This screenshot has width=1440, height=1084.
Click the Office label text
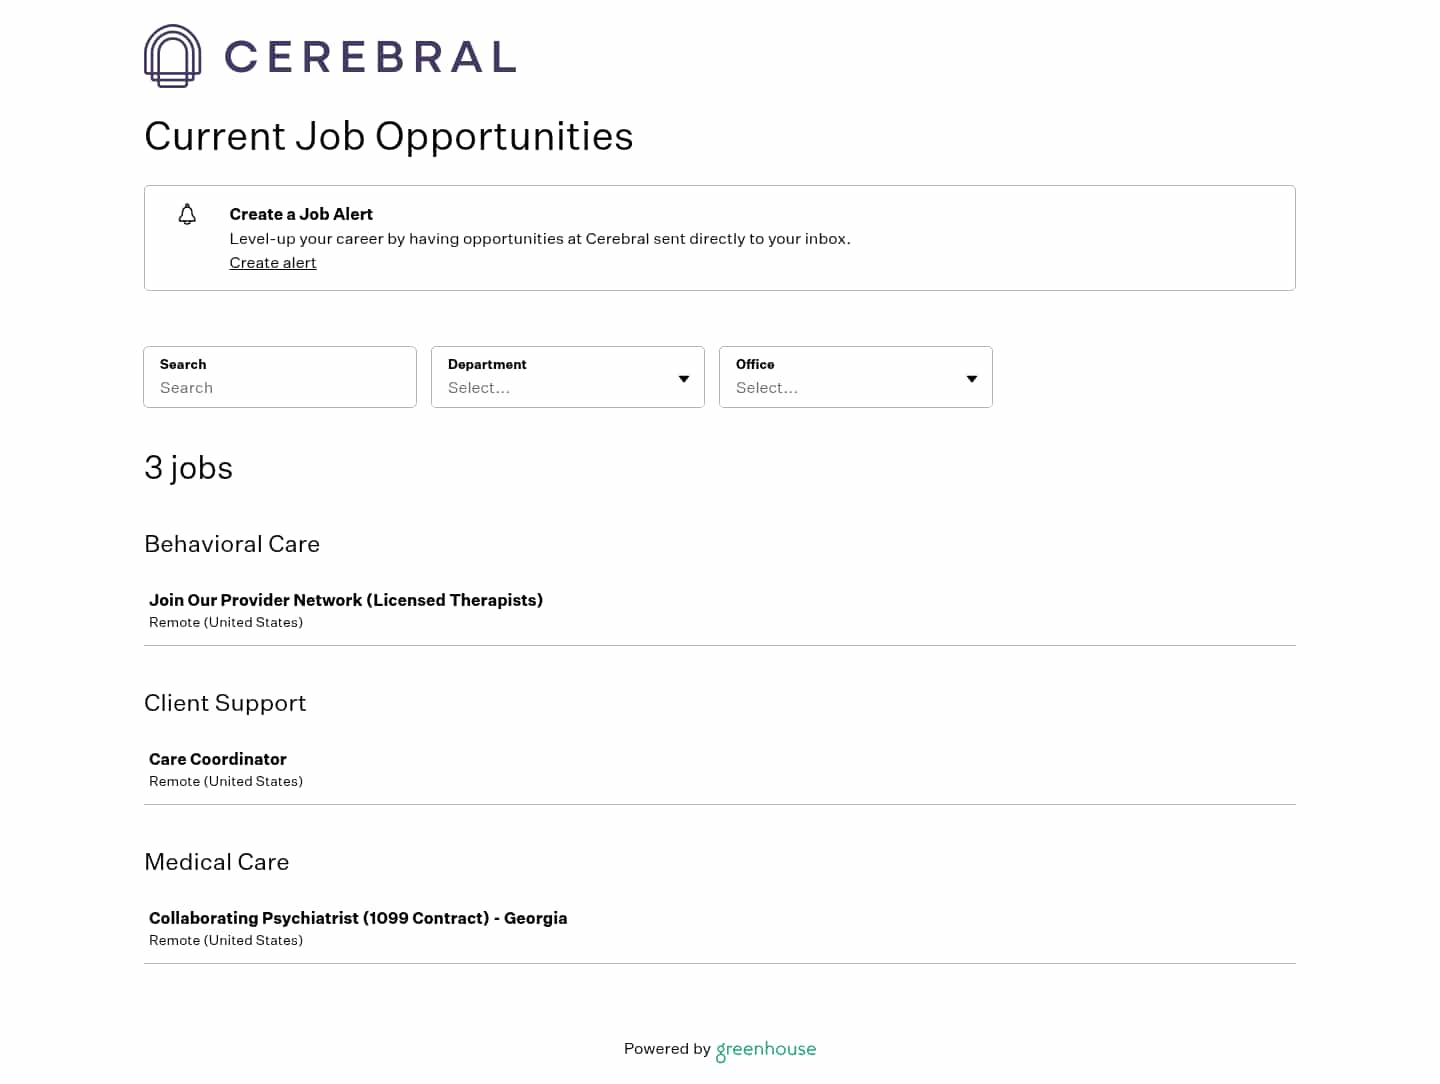pos(755,364)
